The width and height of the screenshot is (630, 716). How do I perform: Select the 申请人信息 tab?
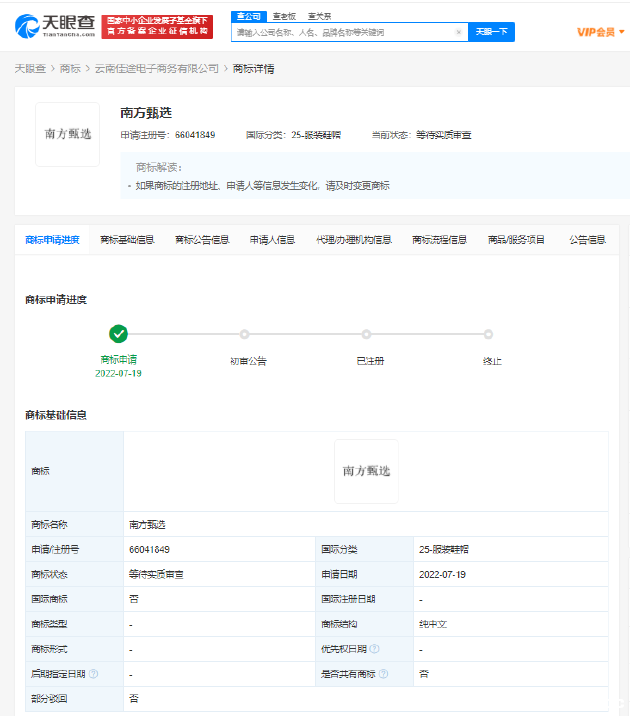coord(272,240)
